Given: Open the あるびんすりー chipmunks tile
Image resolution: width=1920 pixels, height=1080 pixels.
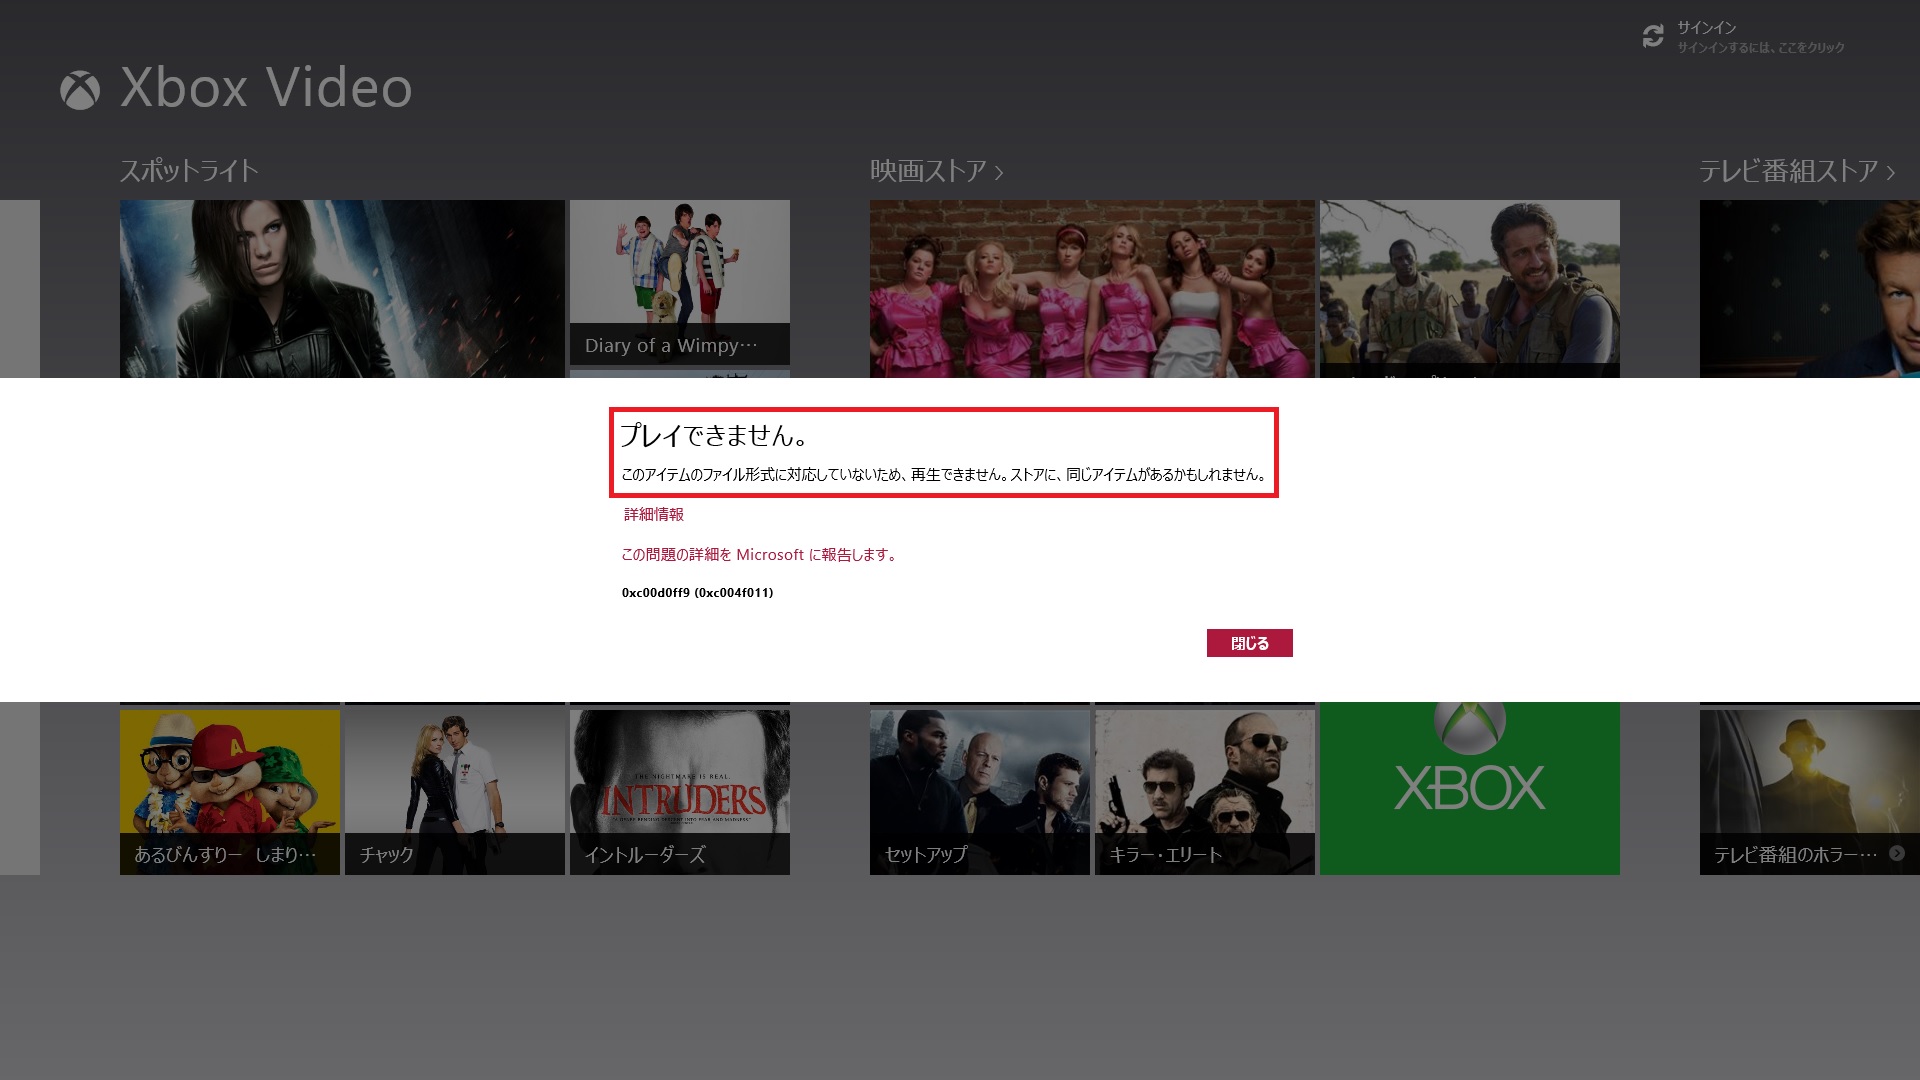Looking at the screenshot, I should (x=229, y=790).
